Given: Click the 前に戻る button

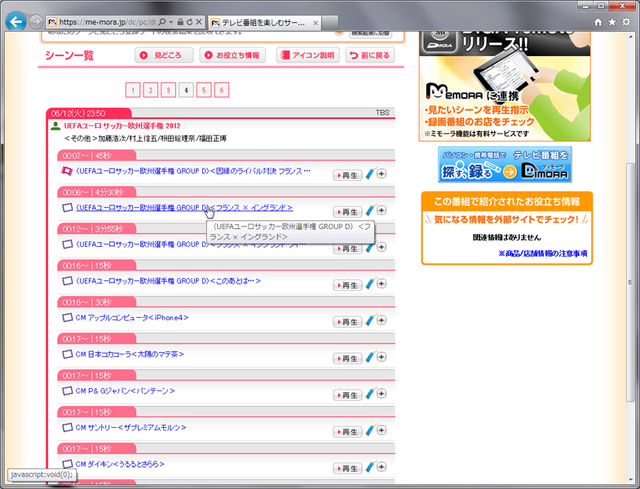Looking at the screenshot, I should pyautogui.click(x=370, y=55).
